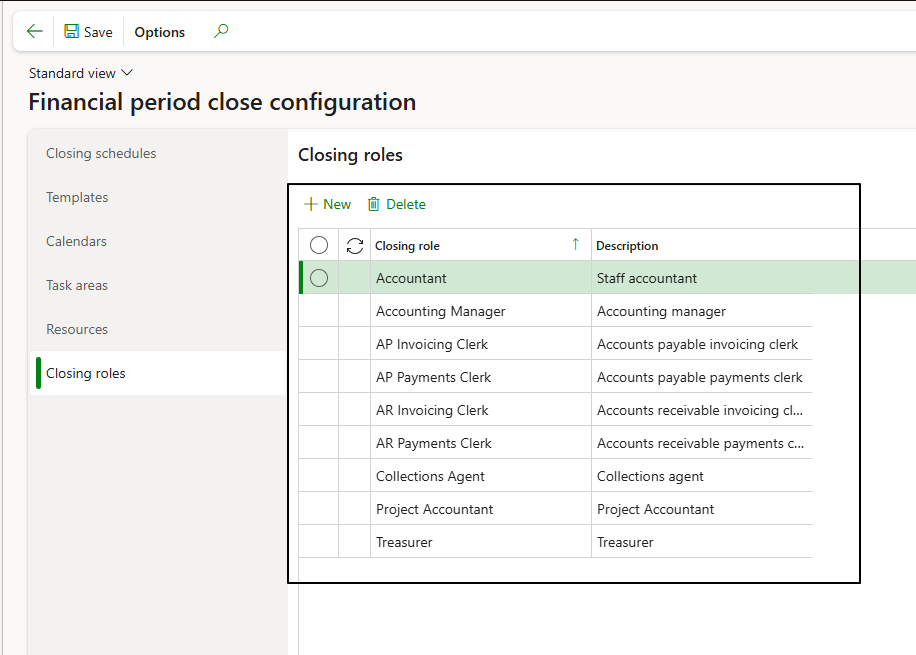
Task: Select the Treasurer closing role cell
Action: pos(404,542)
